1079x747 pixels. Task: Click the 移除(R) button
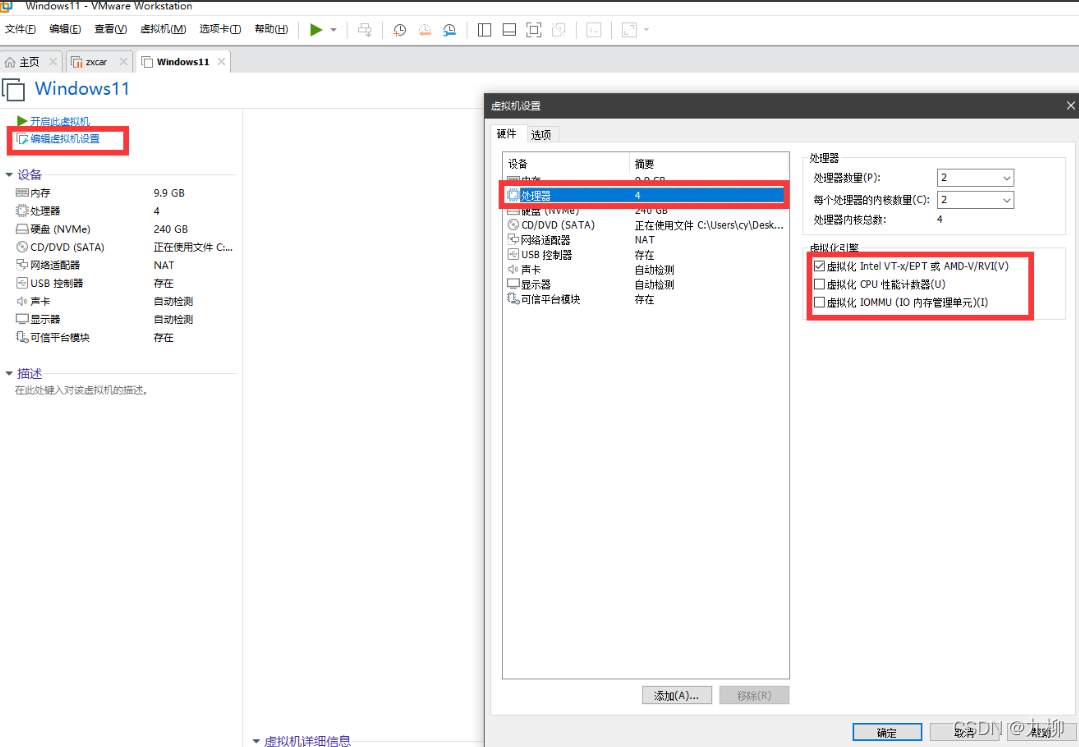pyautogui.click(x=754, y=695)
